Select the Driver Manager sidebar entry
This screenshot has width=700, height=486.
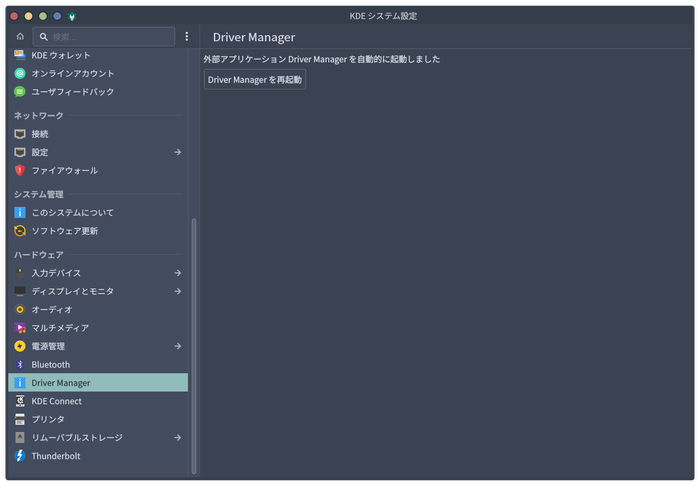coord(98,382)
